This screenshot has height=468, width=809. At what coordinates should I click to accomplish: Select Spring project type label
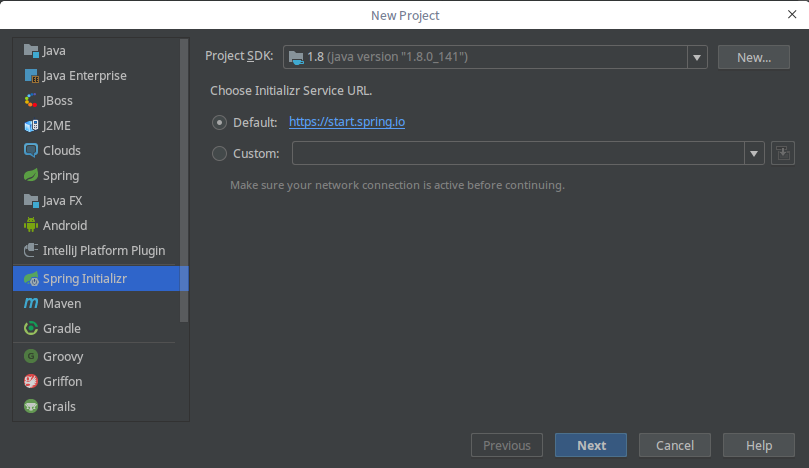click(x=61, y=175)
